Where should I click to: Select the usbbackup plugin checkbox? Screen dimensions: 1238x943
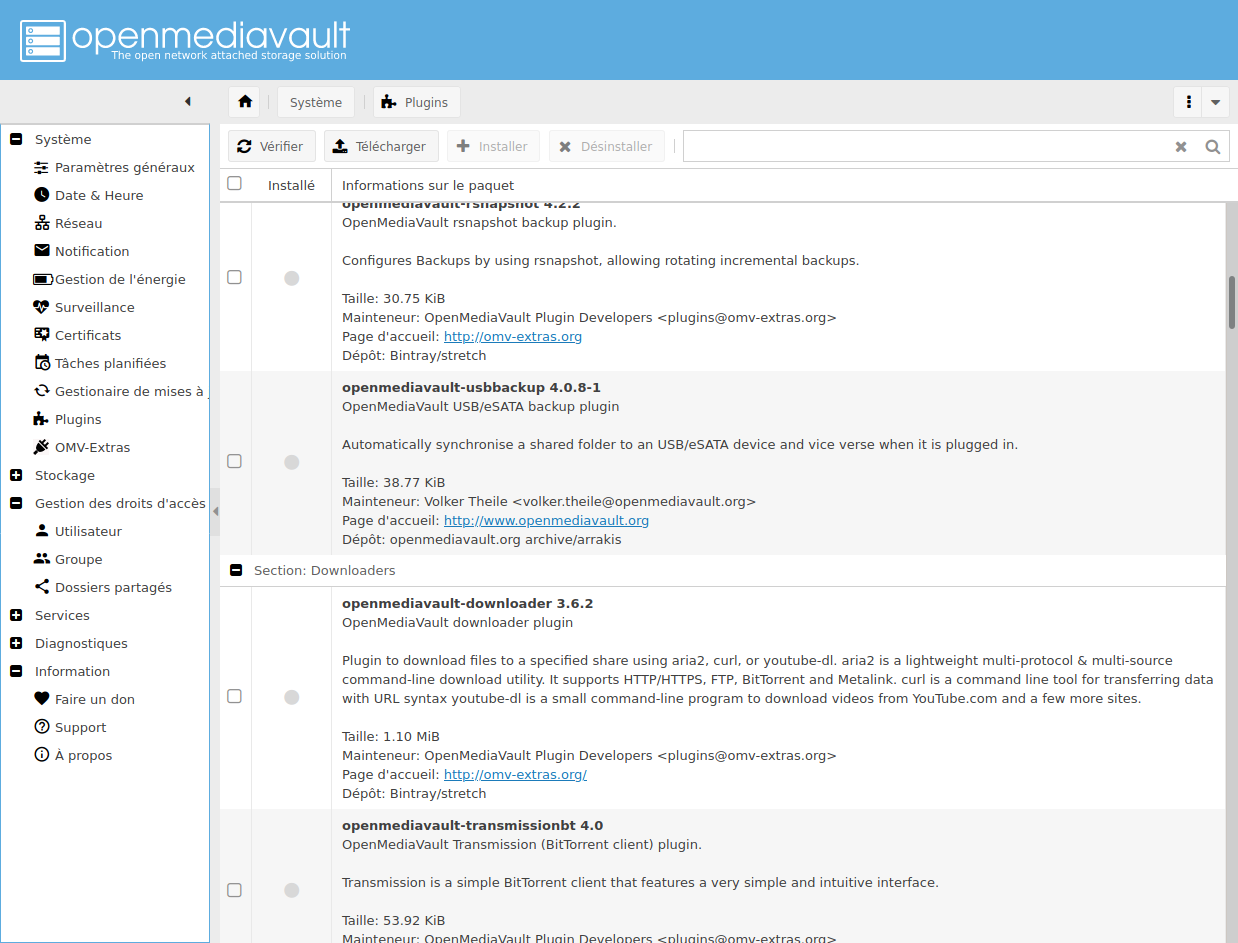pos(234,462)
